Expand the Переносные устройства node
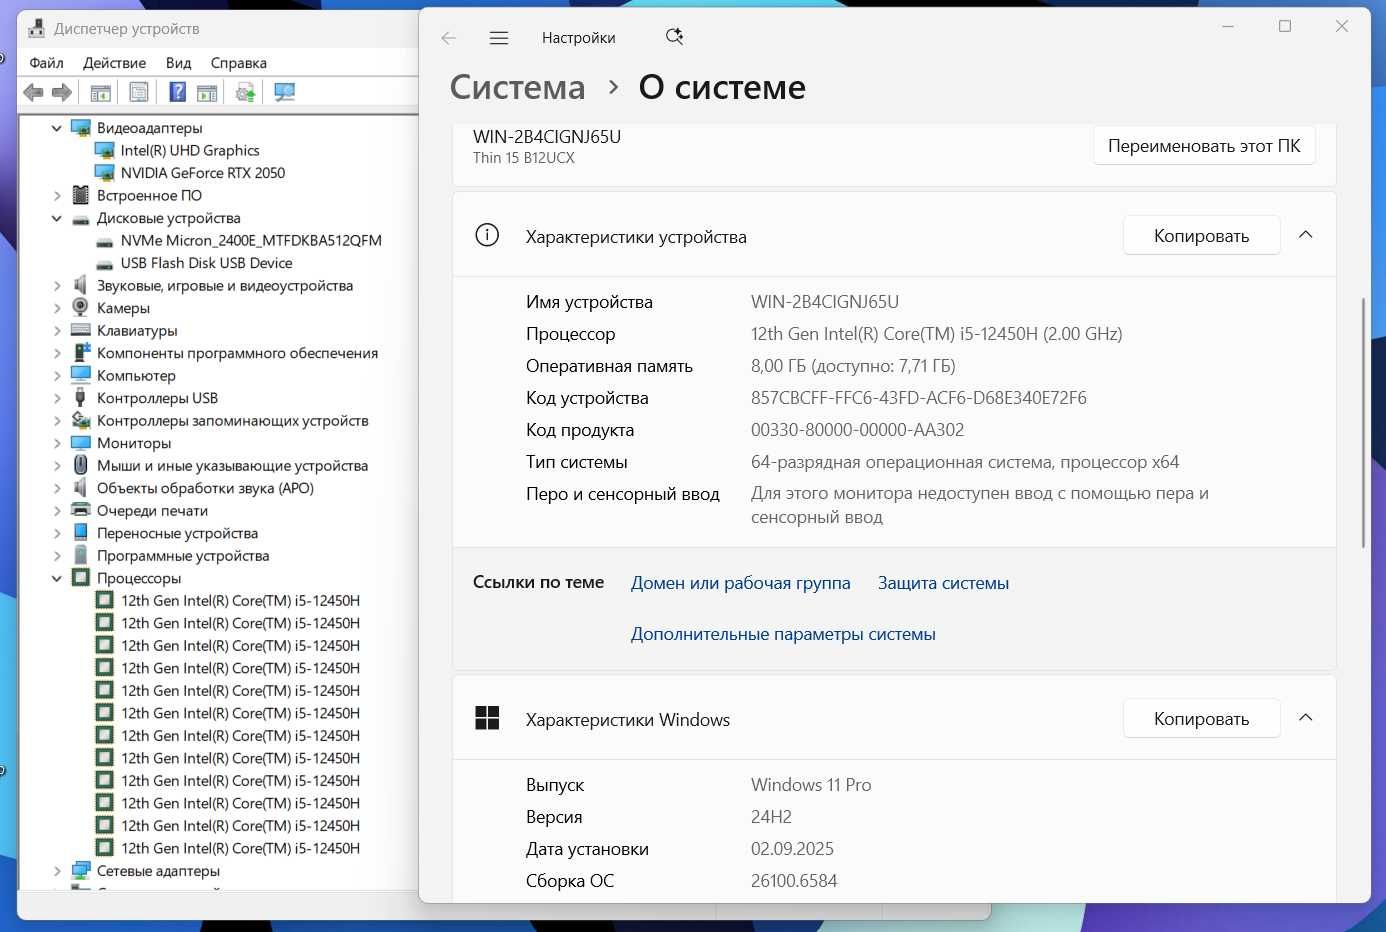The height and width of the screenshot is (932, 1386). coord(57,533)
